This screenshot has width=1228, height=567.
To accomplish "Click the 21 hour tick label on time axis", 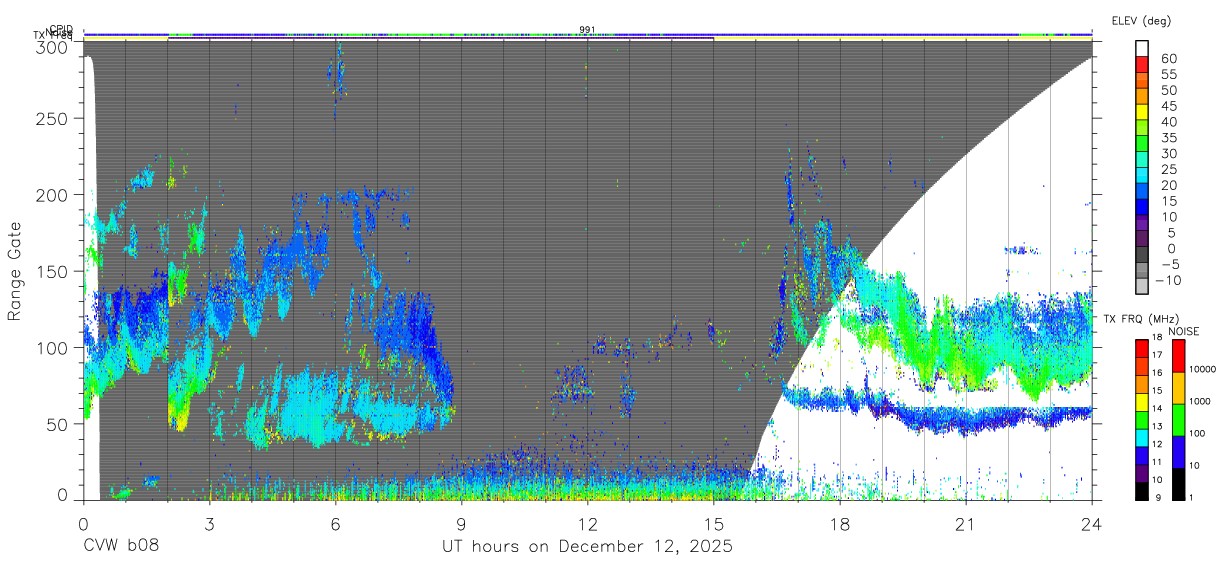I will (x=966, y=523).
